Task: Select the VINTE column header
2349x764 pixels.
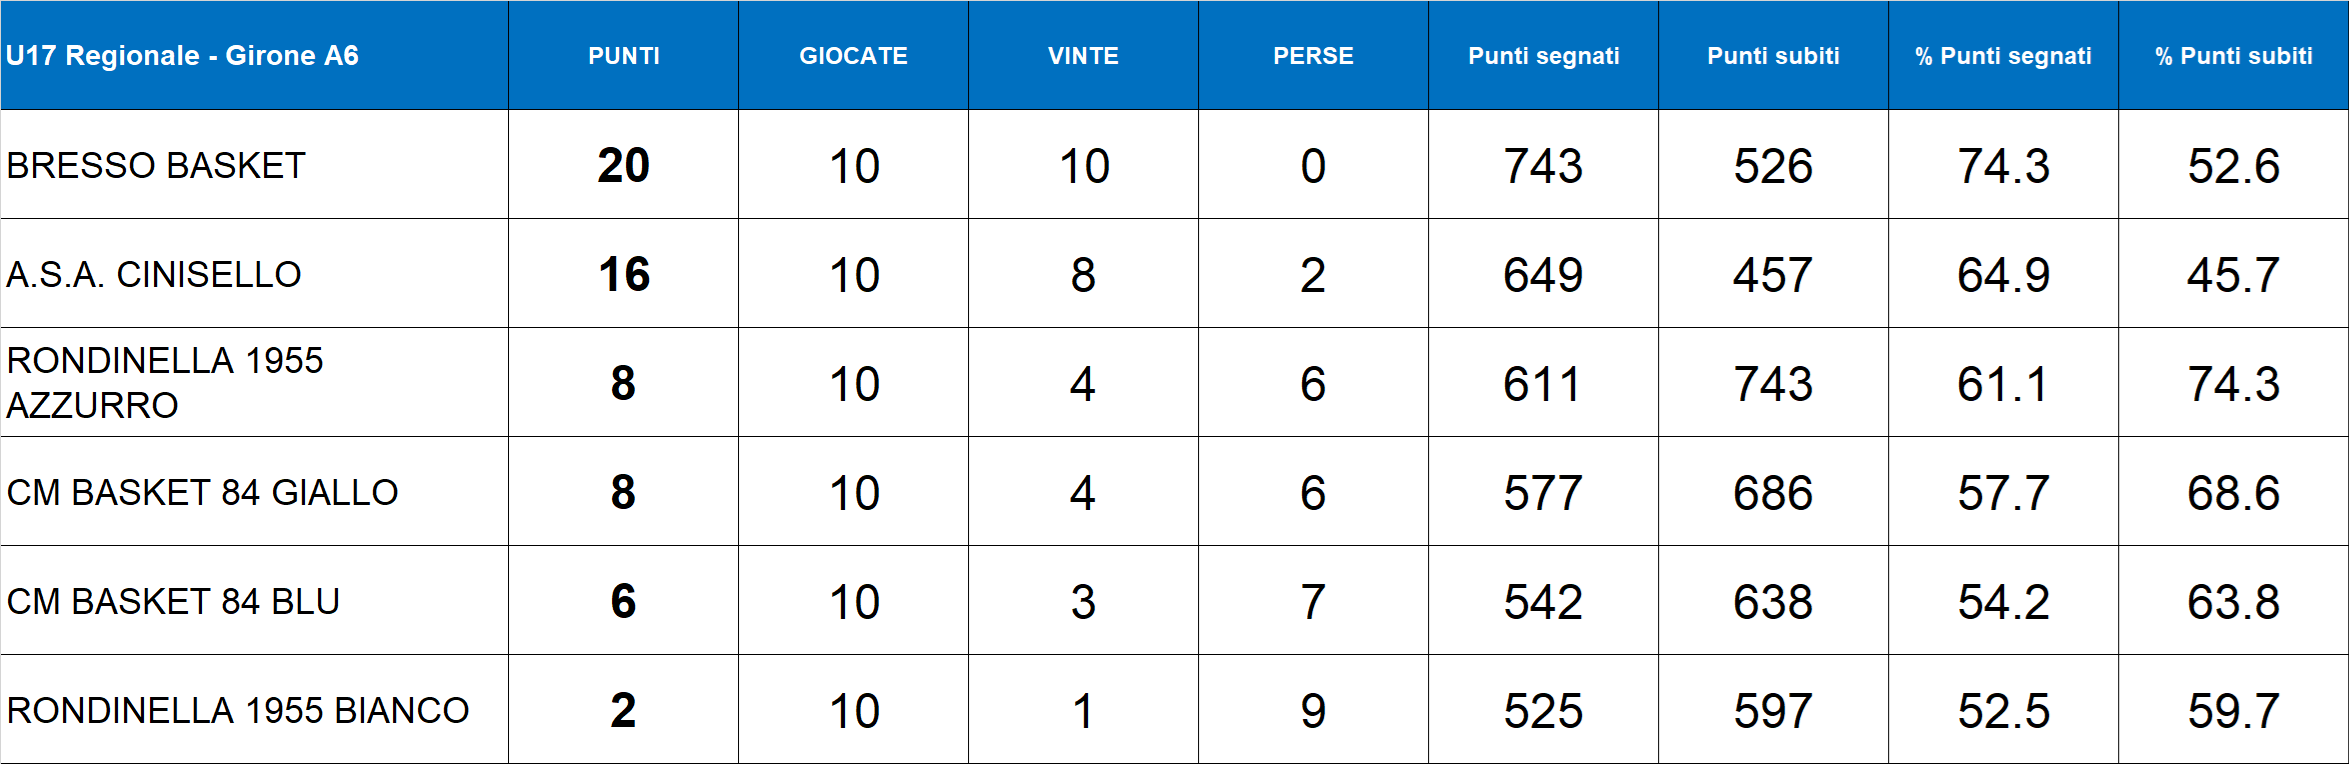Action: click(x=1083, y=56)
